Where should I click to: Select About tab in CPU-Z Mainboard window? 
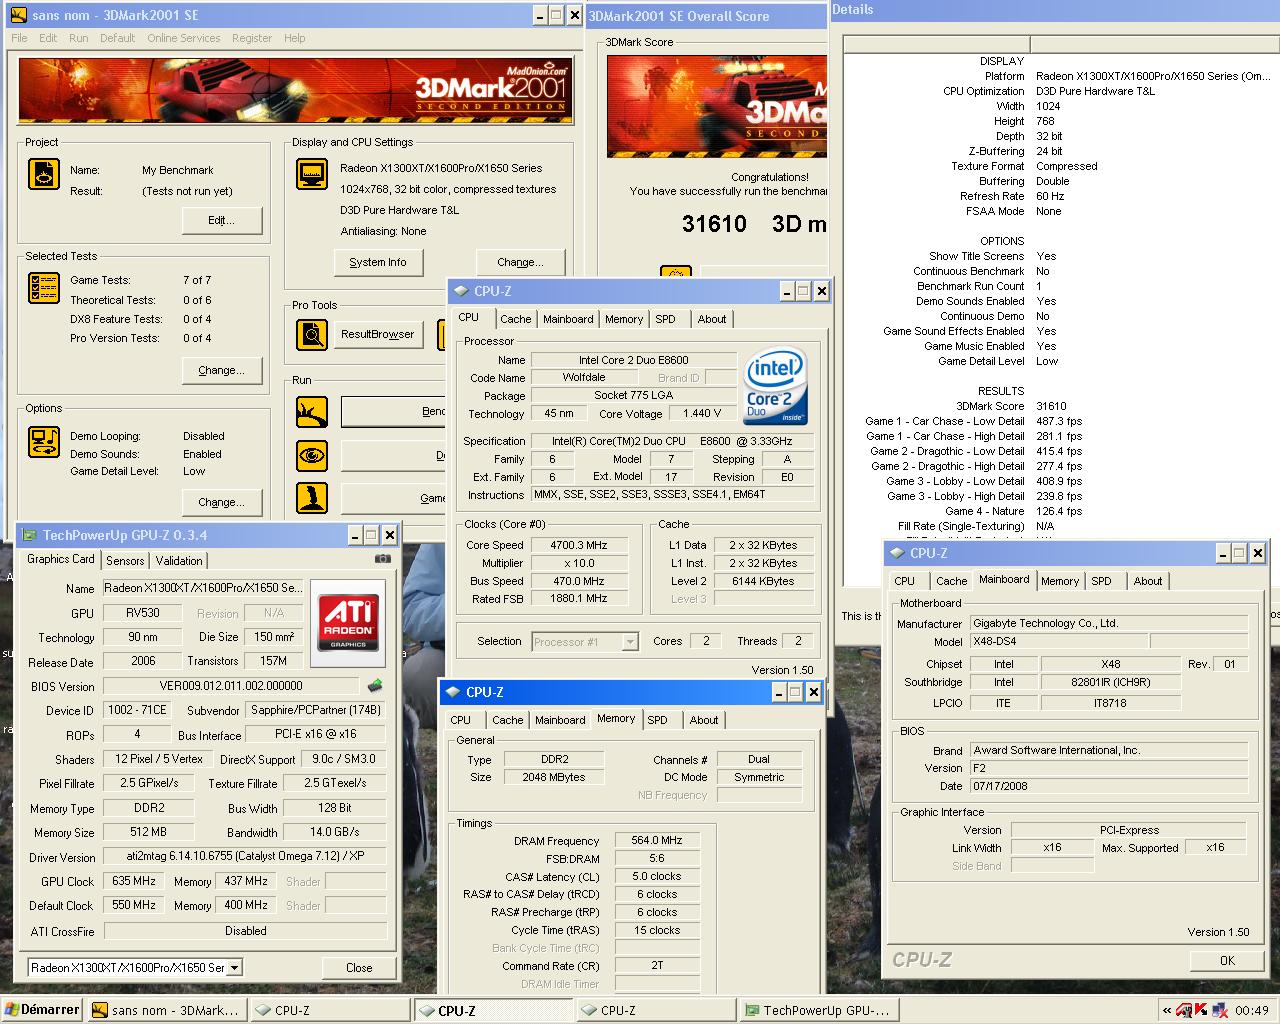(1148, 581)
